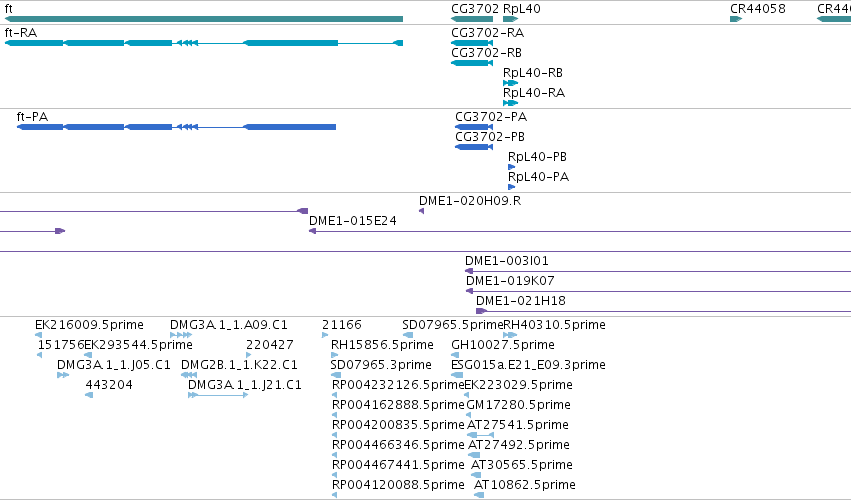Click the EK216009.5prime EST marker
Screen dimensions: 851x500
(39, 335)
